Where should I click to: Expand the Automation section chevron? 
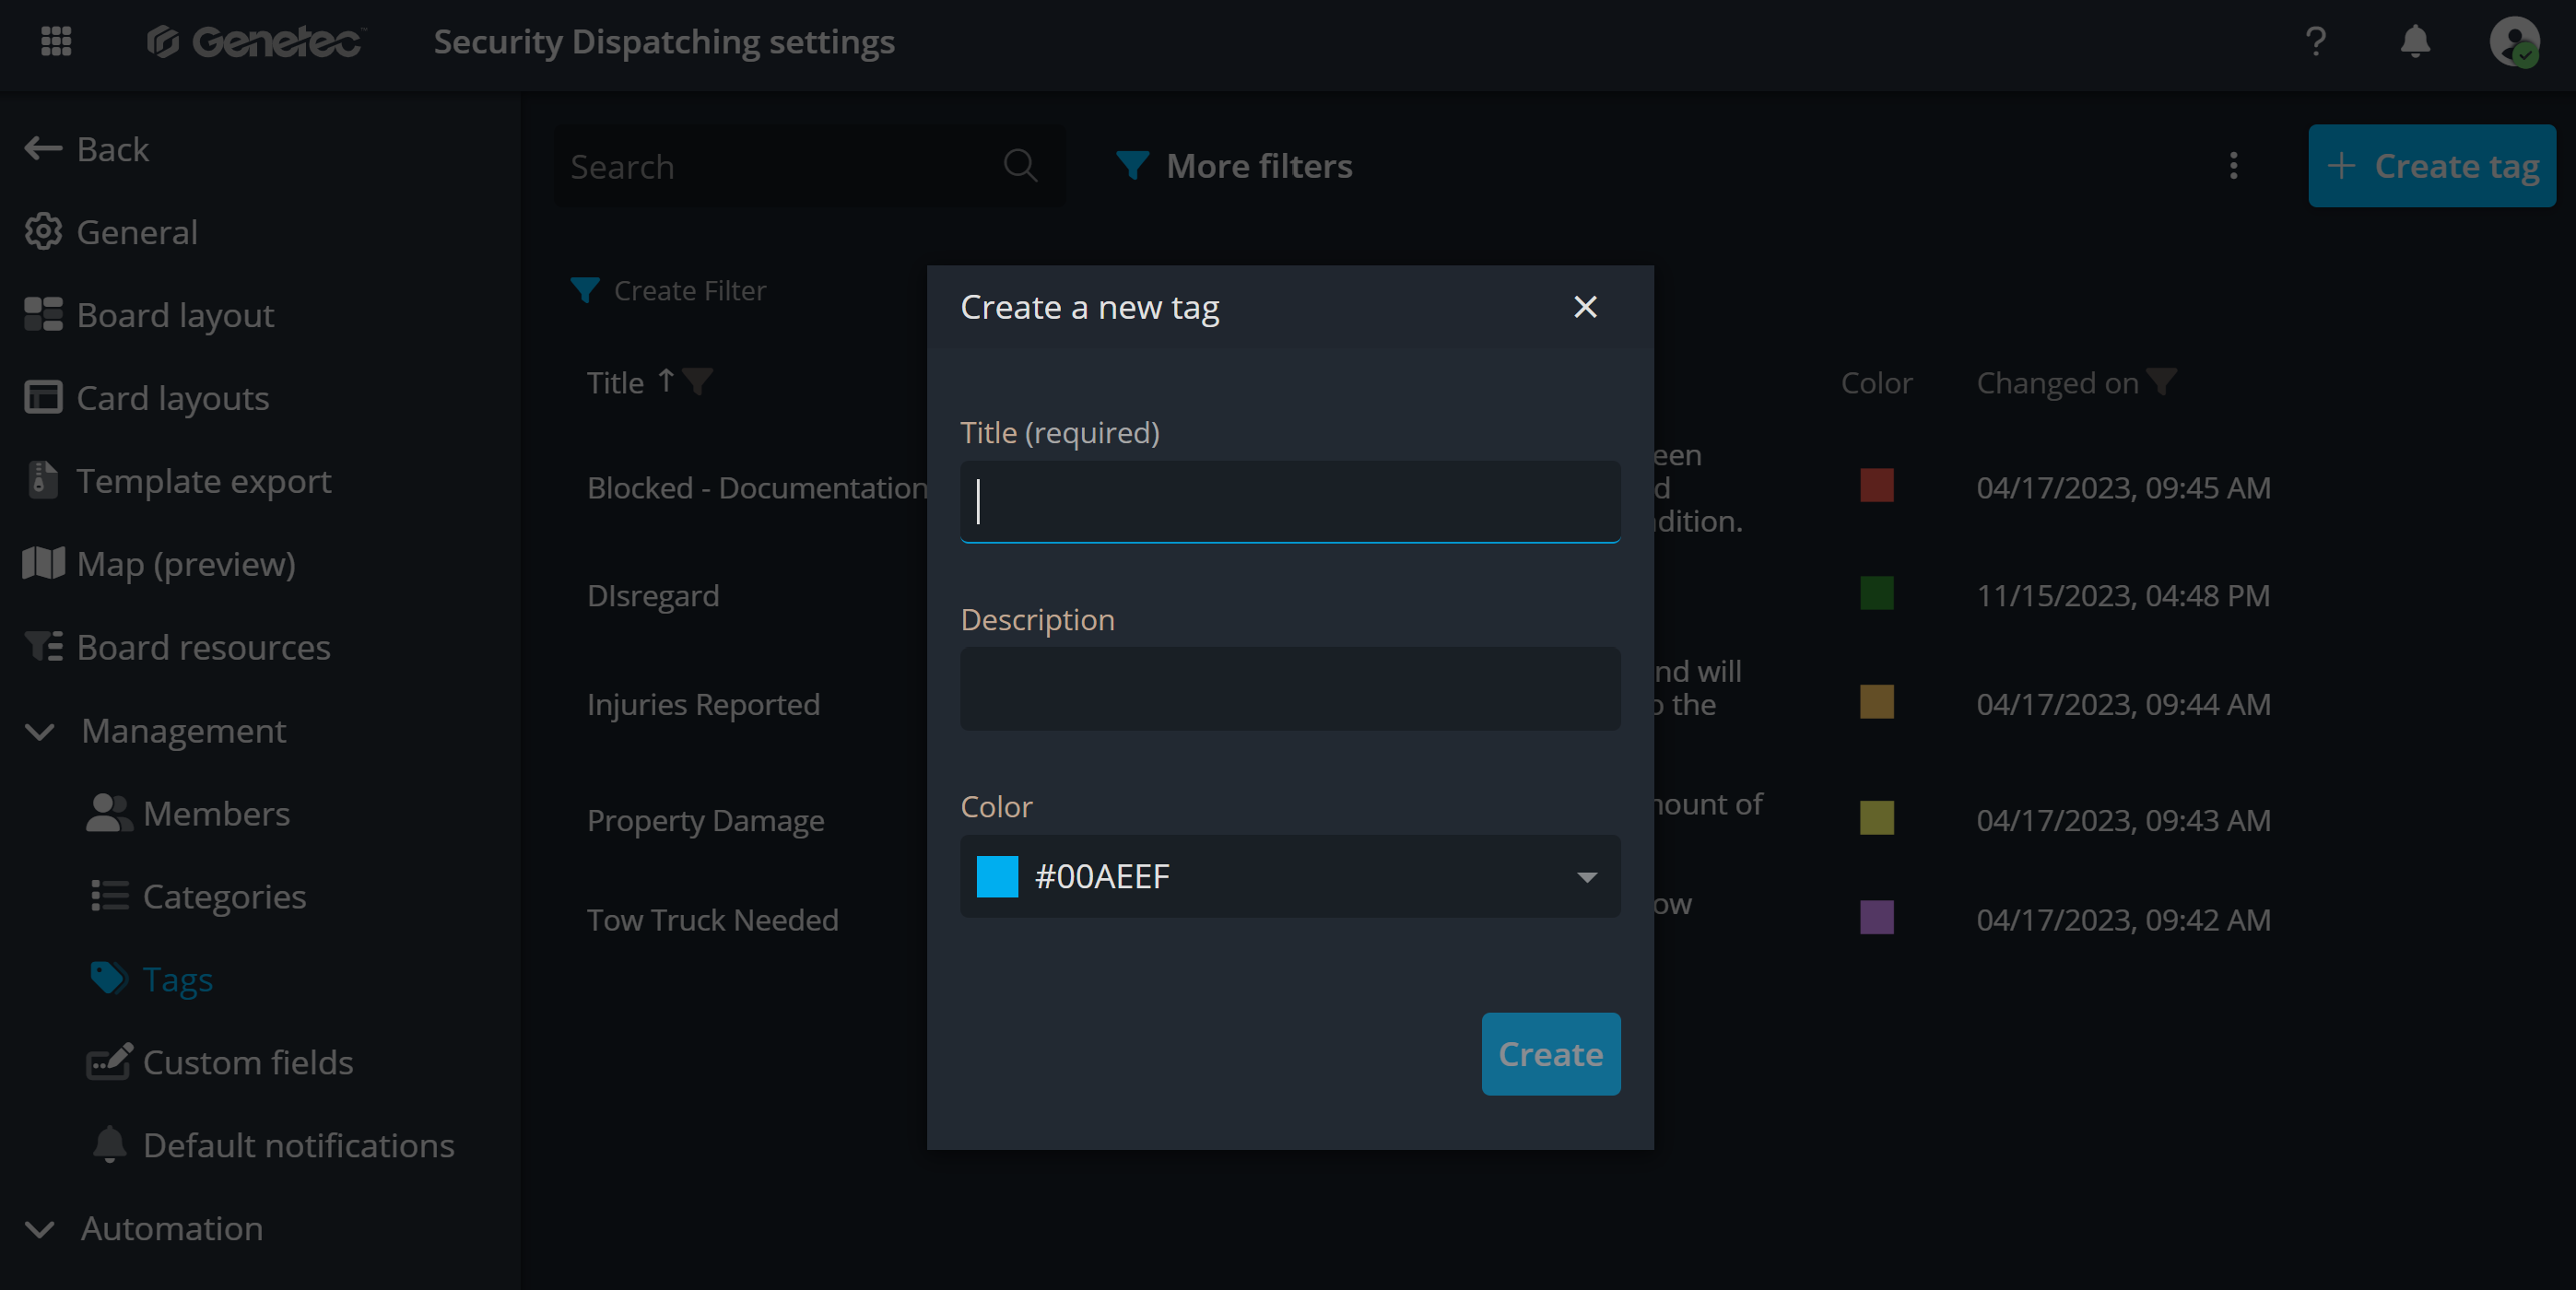[40, 1228]
